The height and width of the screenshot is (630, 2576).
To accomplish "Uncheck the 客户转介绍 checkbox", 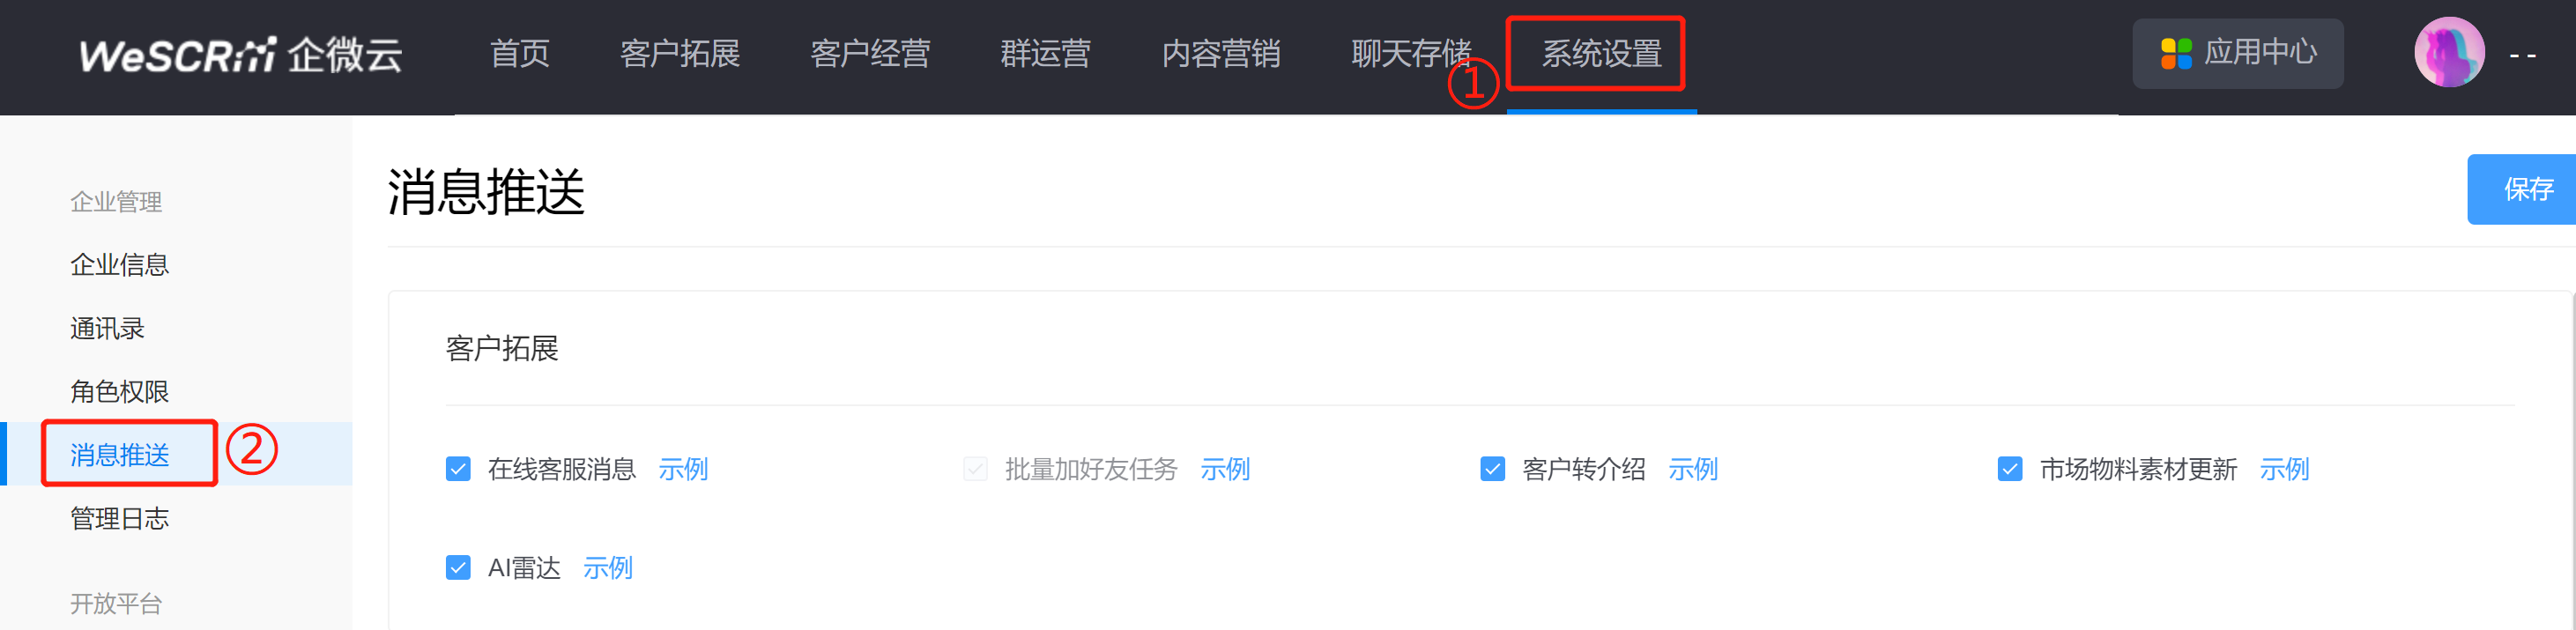I will [1492, 469].
